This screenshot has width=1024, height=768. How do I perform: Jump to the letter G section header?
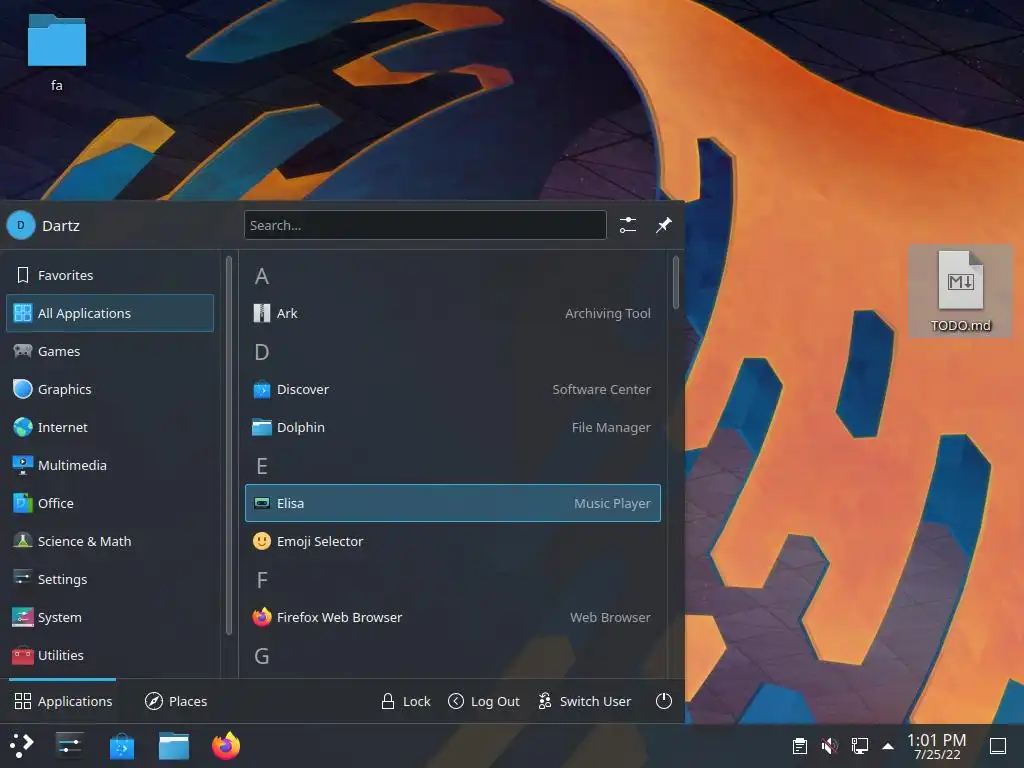pyautogui.click(x=261, y=656)
